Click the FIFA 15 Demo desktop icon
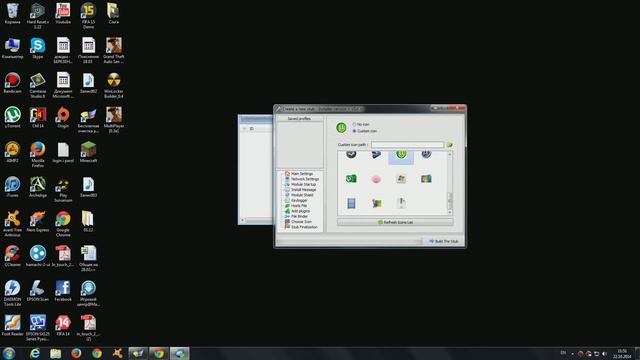This screenshot has width=640, height=360. pos(88,16)
